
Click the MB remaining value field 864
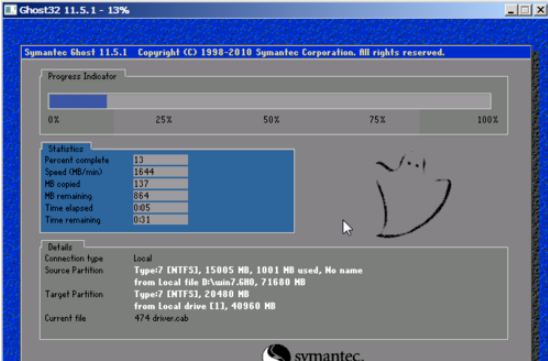[x=160, y=195]
